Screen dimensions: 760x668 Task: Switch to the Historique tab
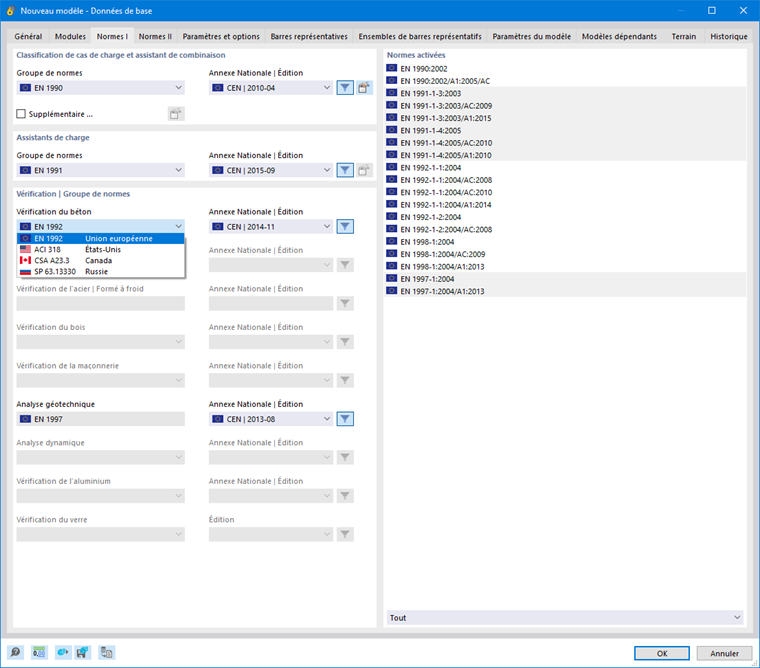[728, 36]
